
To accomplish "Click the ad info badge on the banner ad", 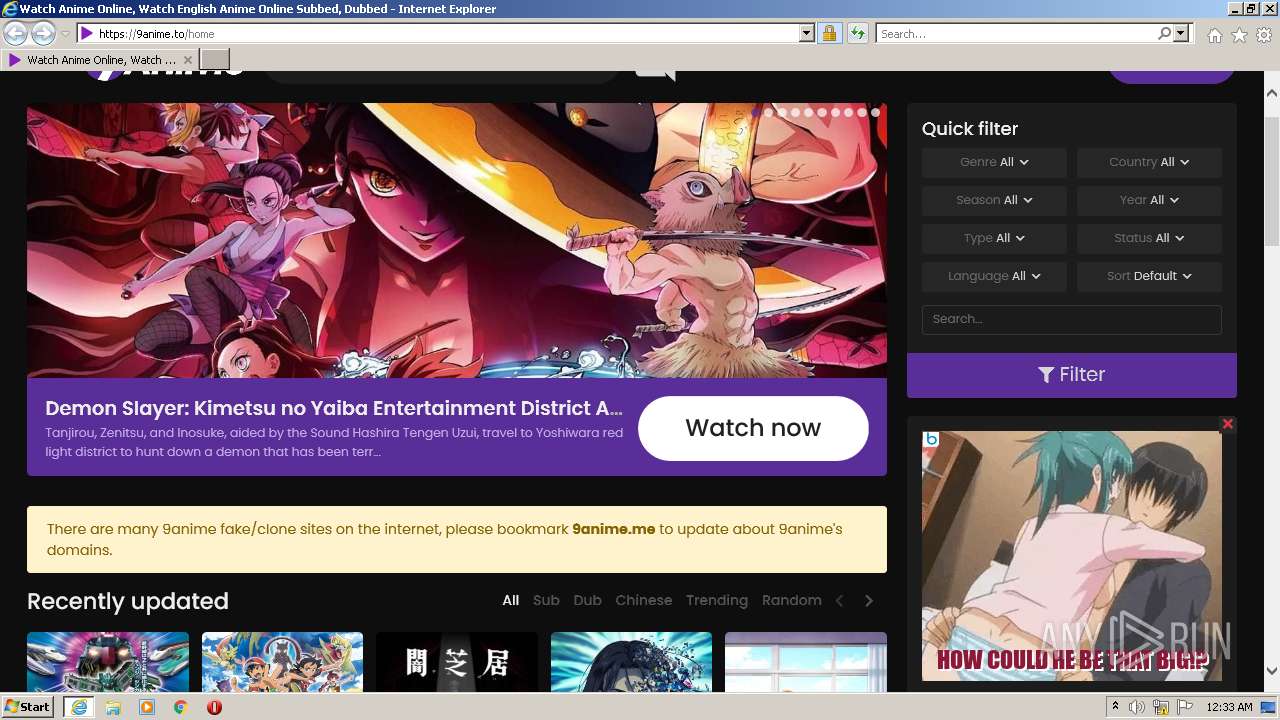I will coord(931,438).
